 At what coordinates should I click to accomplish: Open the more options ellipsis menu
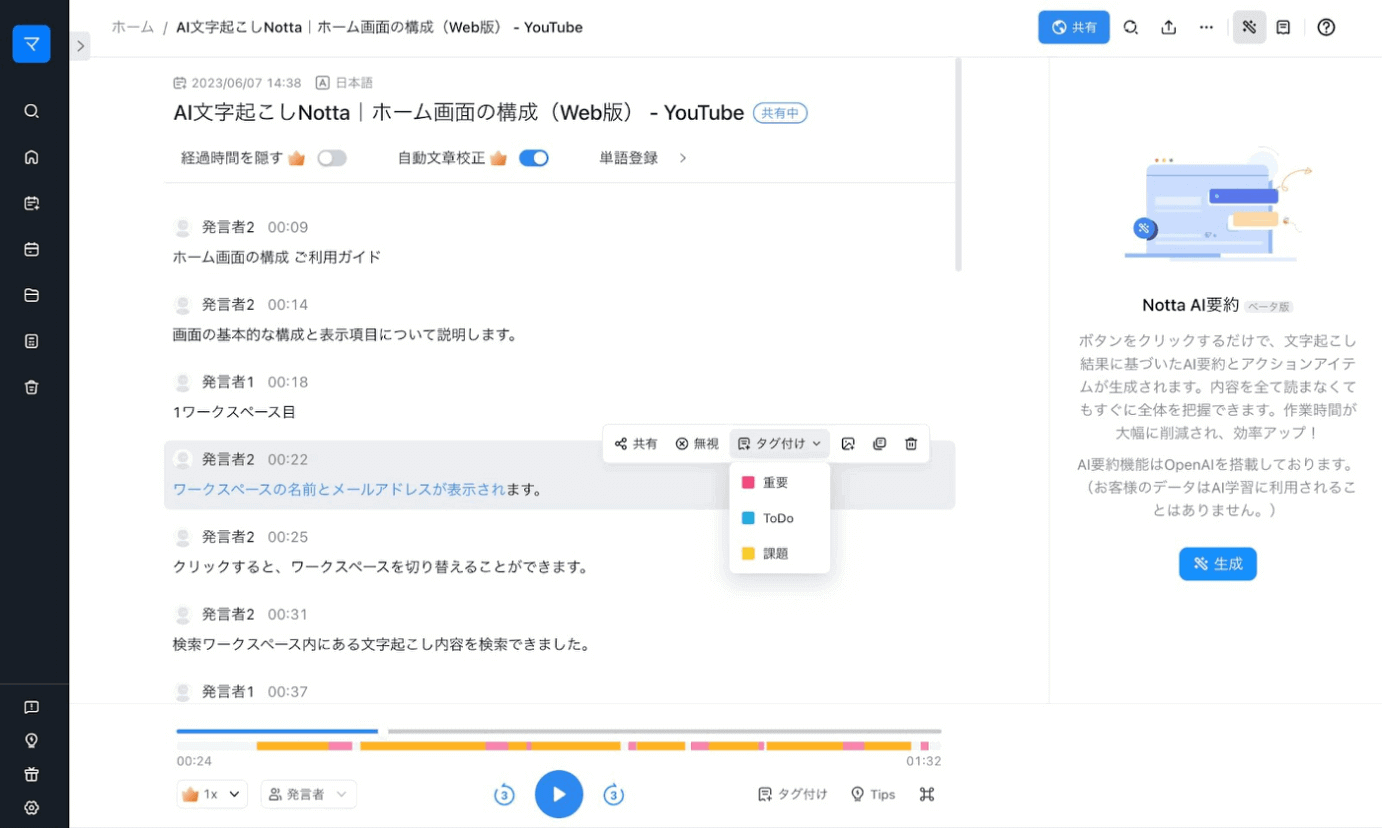1207,28
